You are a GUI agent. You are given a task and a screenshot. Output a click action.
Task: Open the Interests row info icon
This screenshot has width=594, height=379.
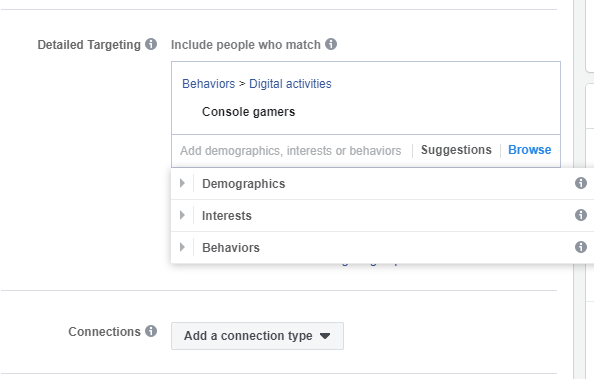tap(581, 215)
